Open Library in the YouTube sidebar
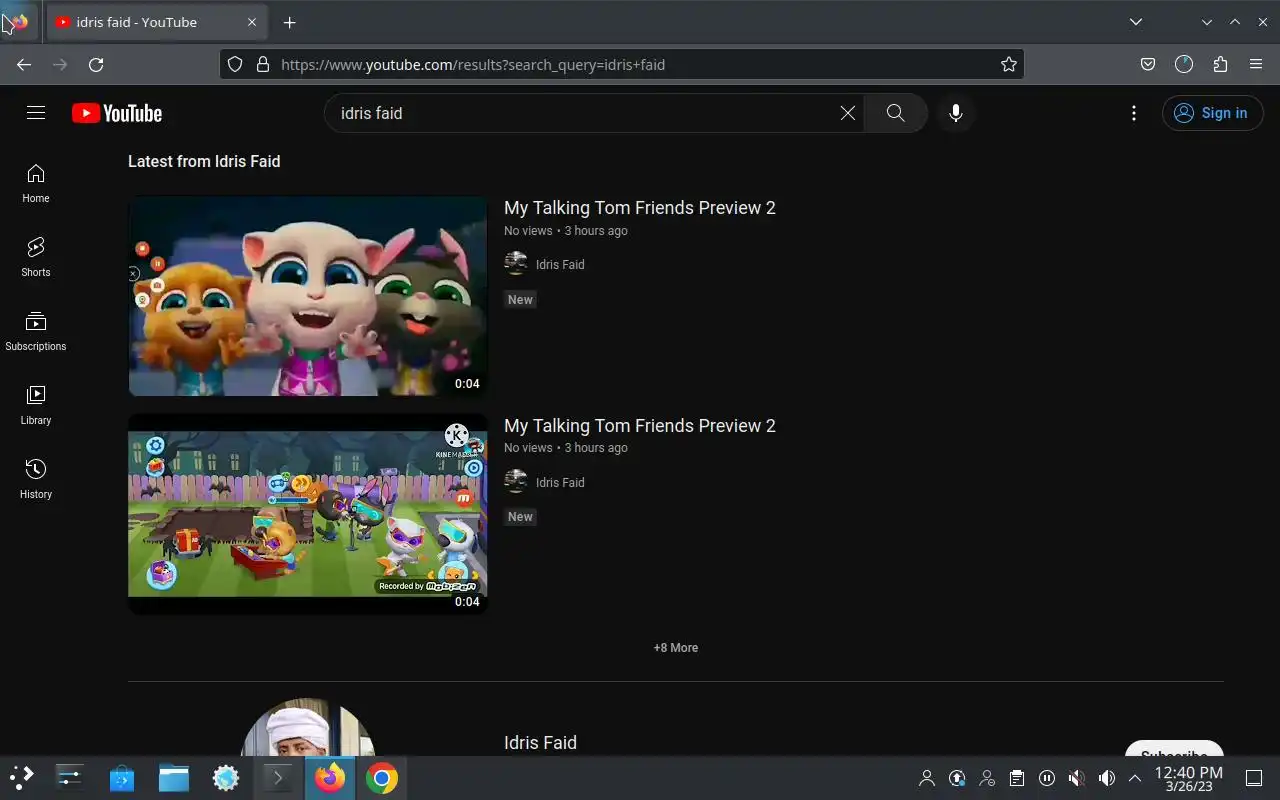The image size is (1280, 800). [x=36, y=406]
